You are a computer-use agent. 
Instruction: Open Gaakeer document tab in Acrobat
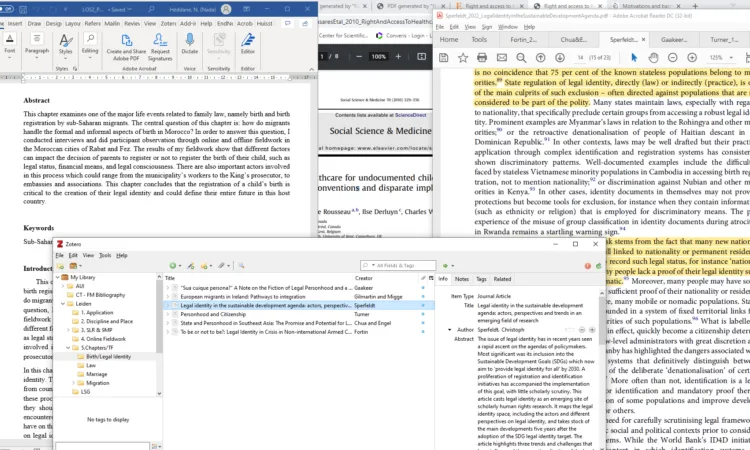click(x=673, y=40)
